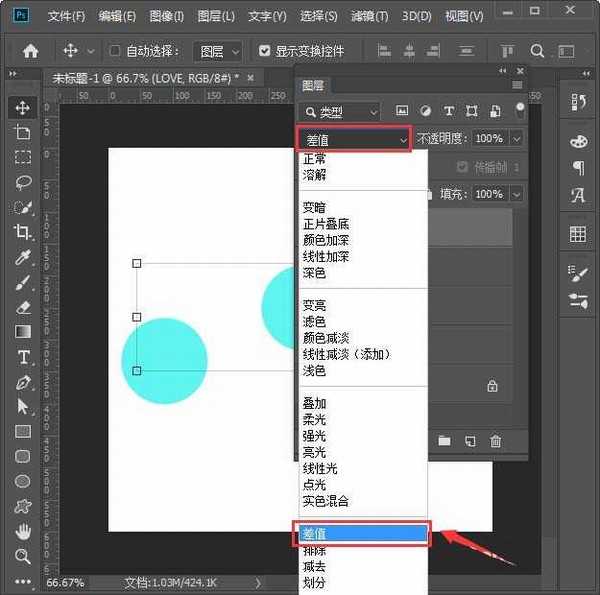Choose 差值 in the blend list

click(362, 534)
